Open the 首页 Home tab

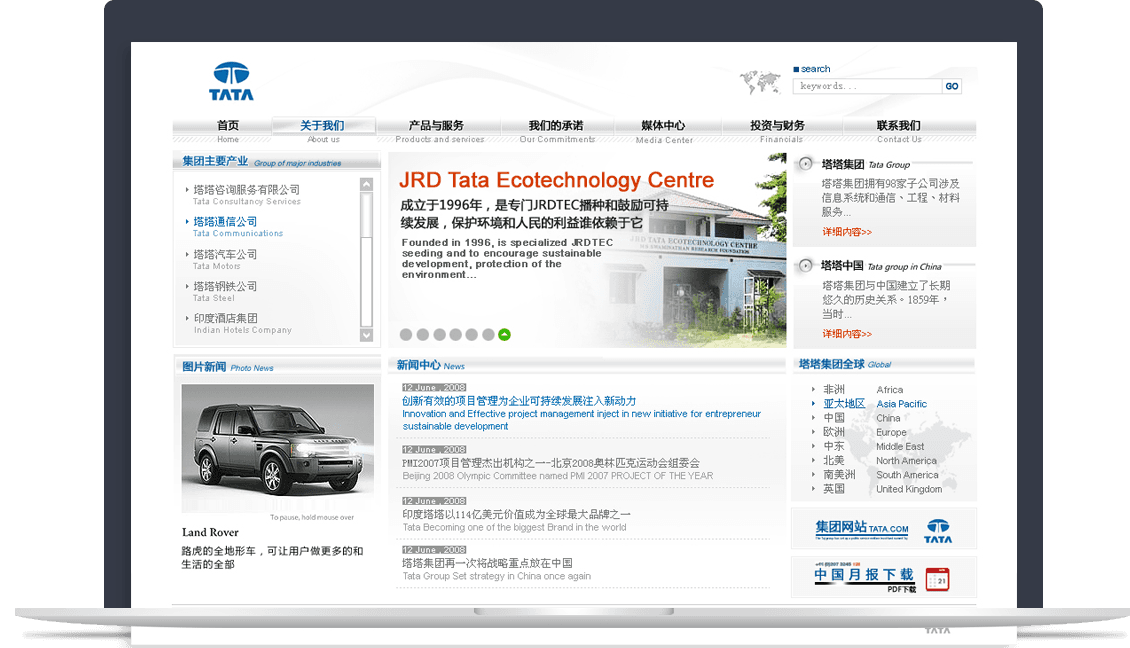[x=227, y=125]
